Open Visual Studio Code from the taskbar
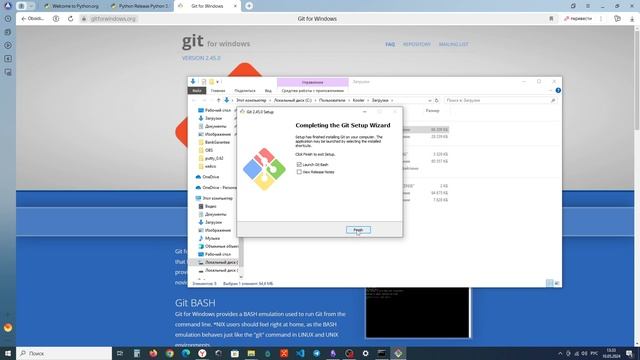640x360 pixels. [x=300, y=353]
